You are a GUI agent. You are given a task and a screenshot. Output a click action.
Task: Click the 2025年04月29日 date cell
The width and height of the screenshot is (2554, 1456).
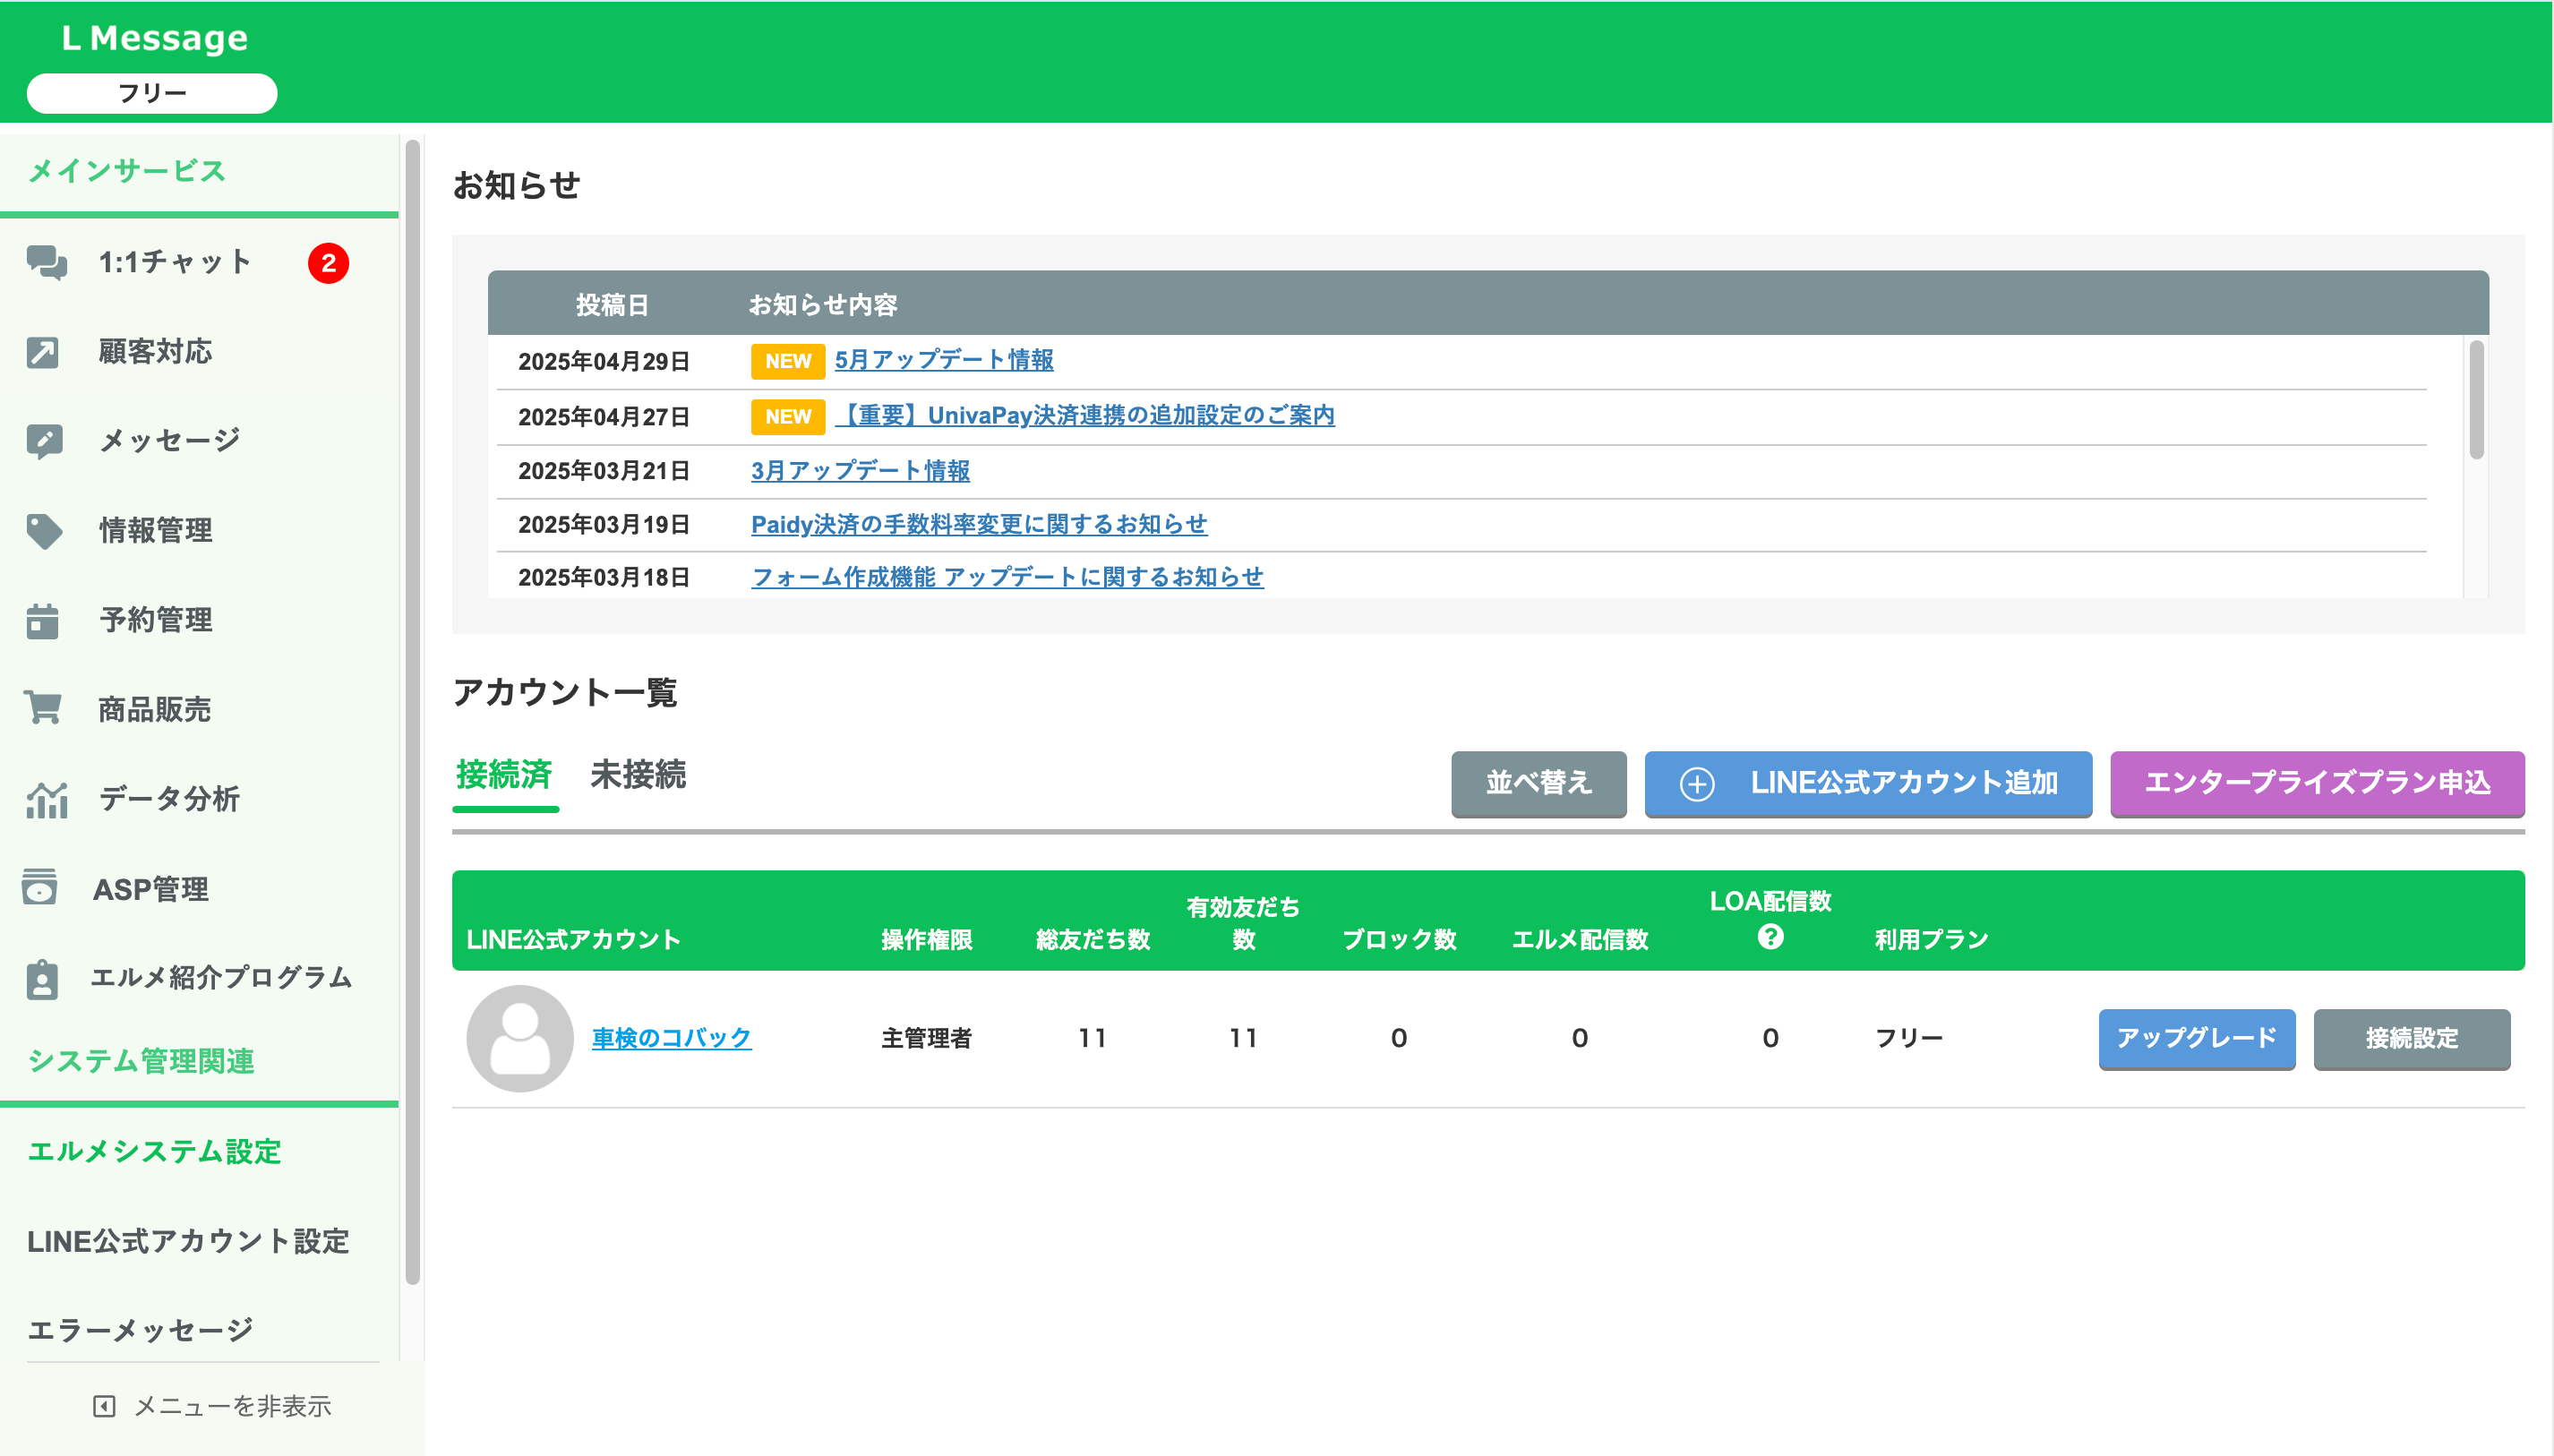tap(604, 361)
